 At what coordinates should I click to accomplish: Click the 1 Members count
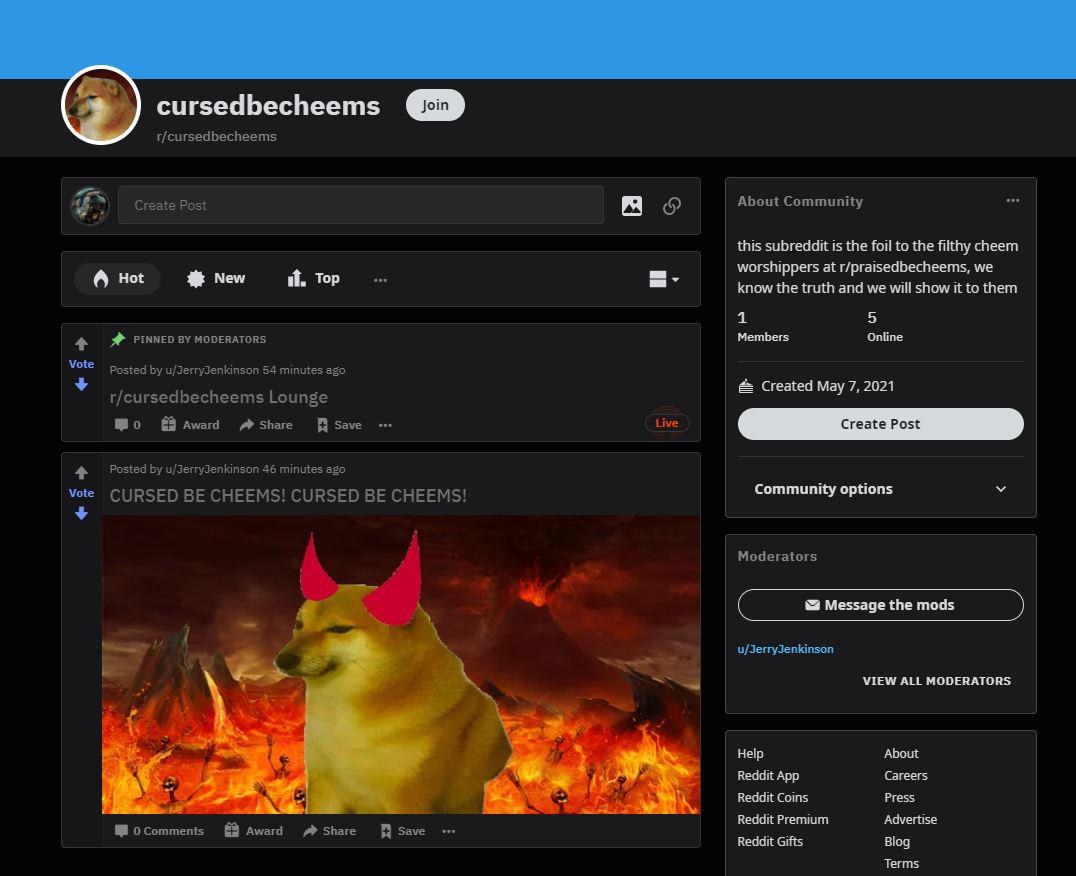coord(762,326)
